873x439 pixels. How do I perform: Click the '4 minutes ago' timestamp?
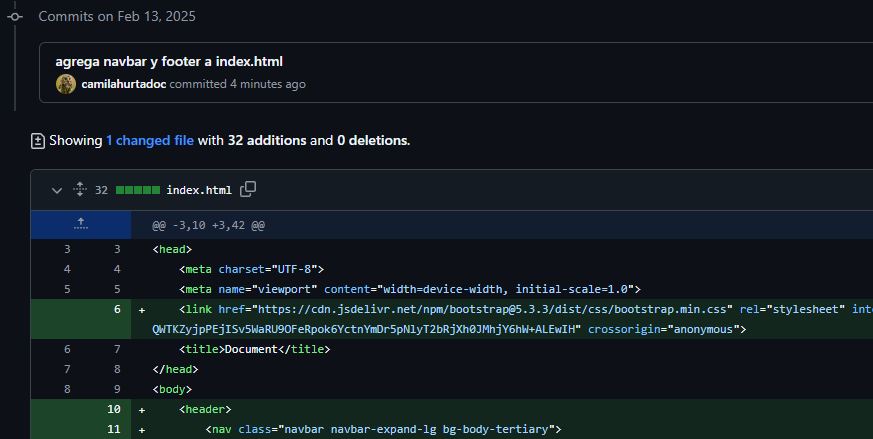[268, 84]
